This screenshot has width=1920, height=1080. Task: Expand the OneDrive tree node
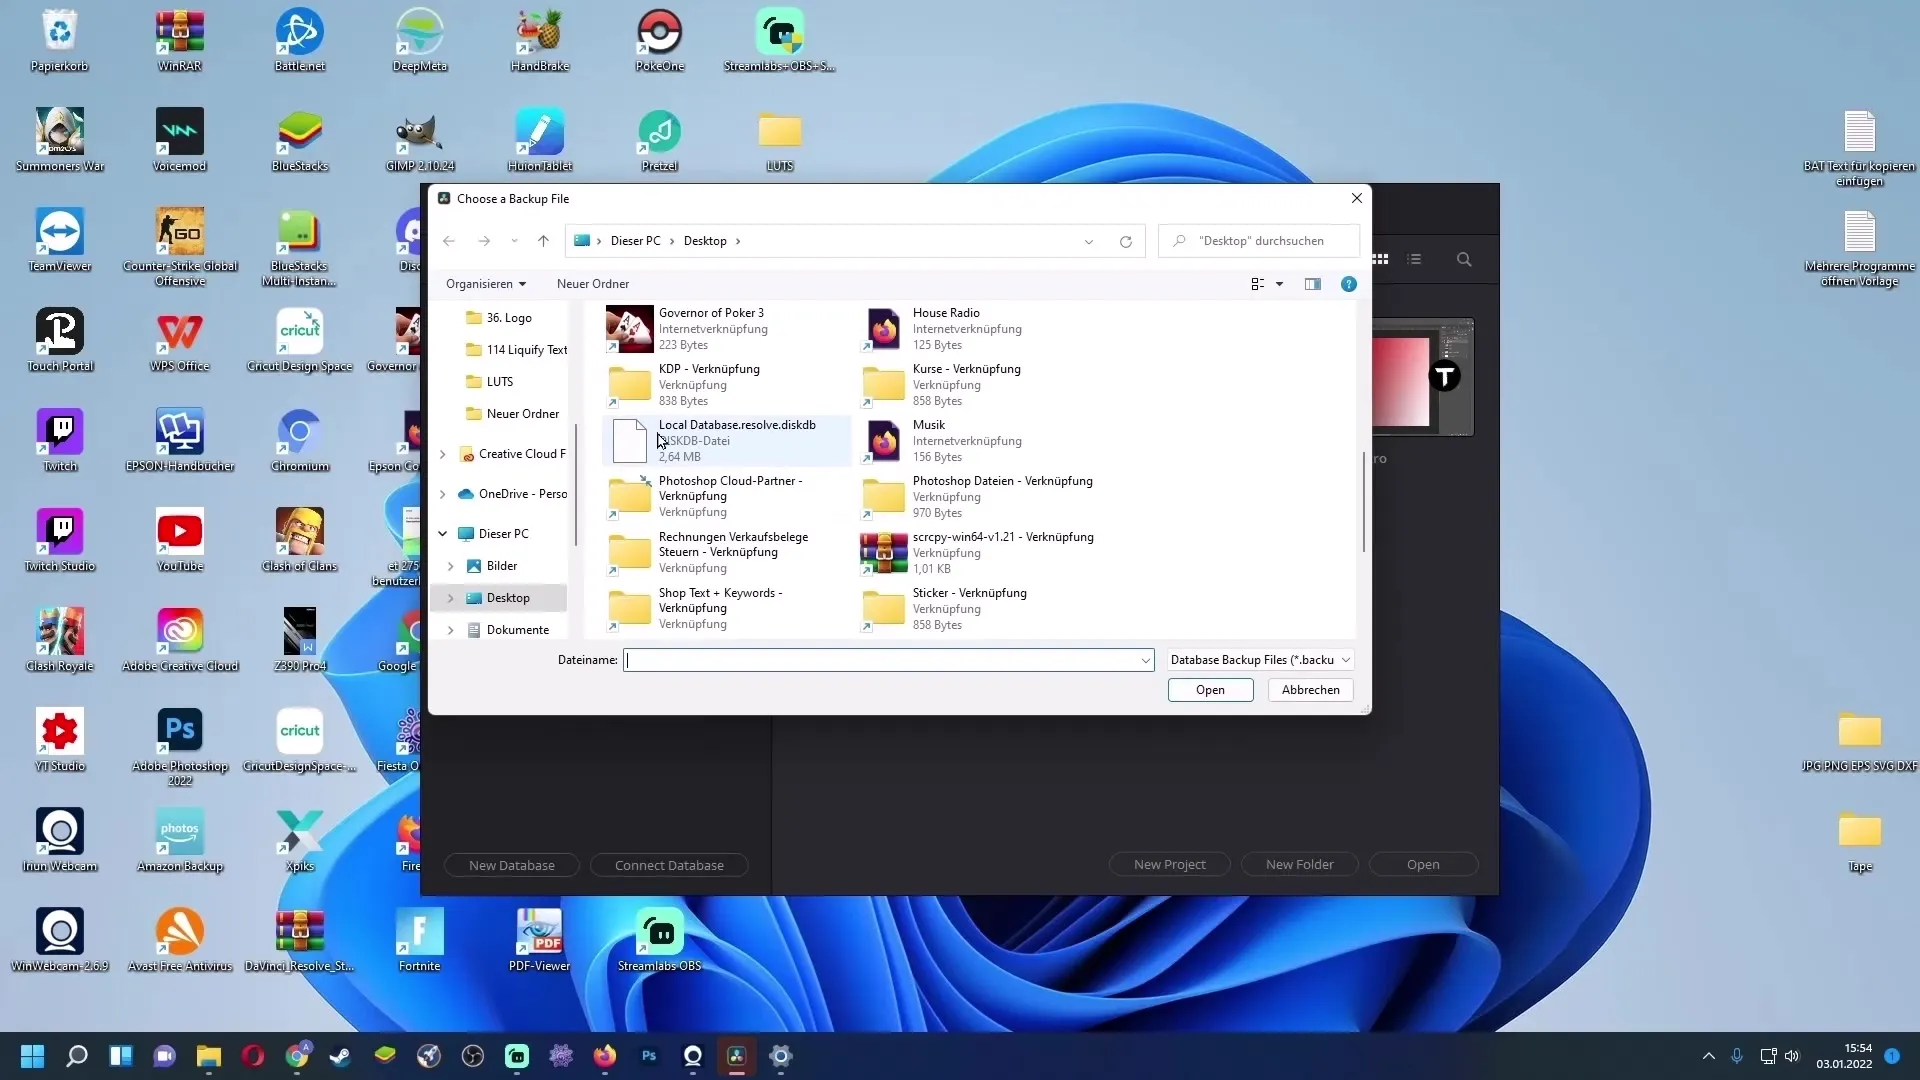pyautogui.click(x=443, y=494)
